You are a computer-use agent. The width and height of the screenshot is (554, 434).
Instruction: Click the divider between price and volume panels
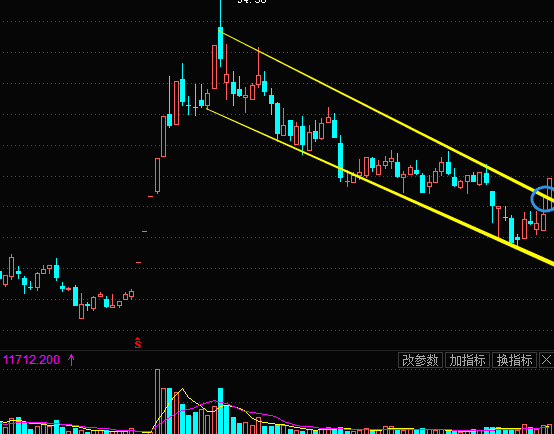[x=277, y=350]
